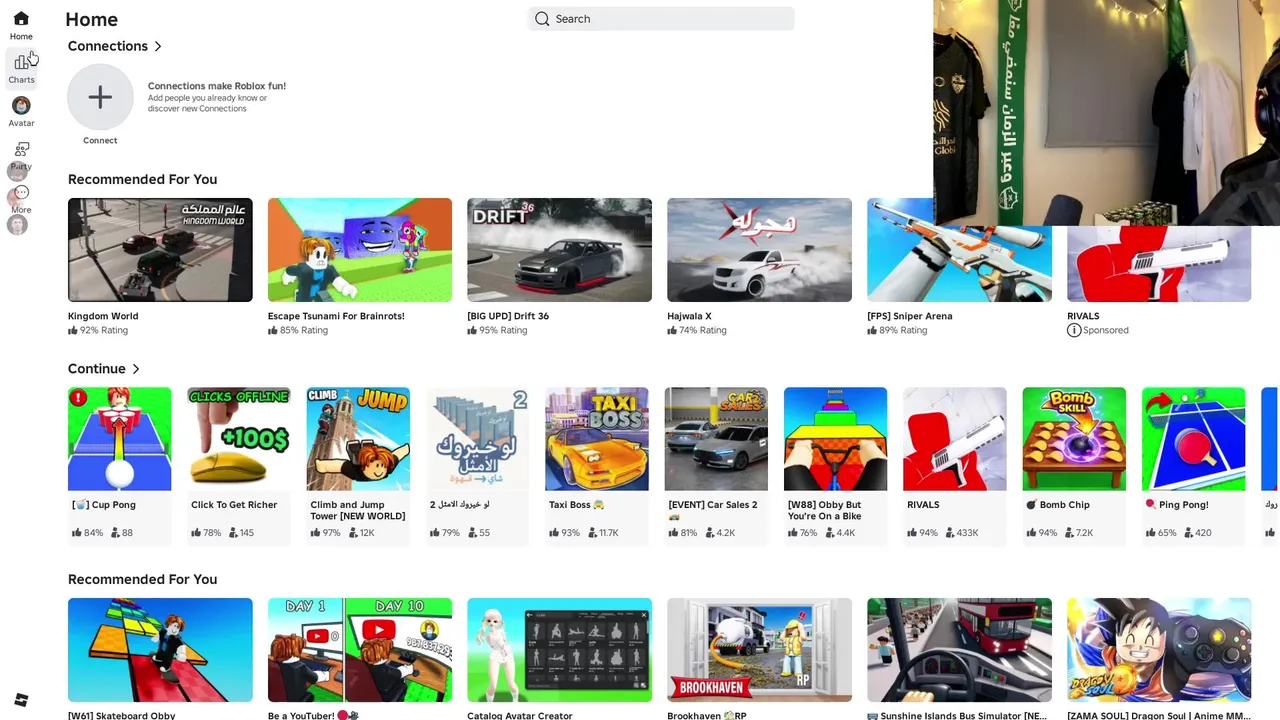Open Taxi Boss game thumbnail
This screenshot has width=1280, height=720.
point(597,439)
